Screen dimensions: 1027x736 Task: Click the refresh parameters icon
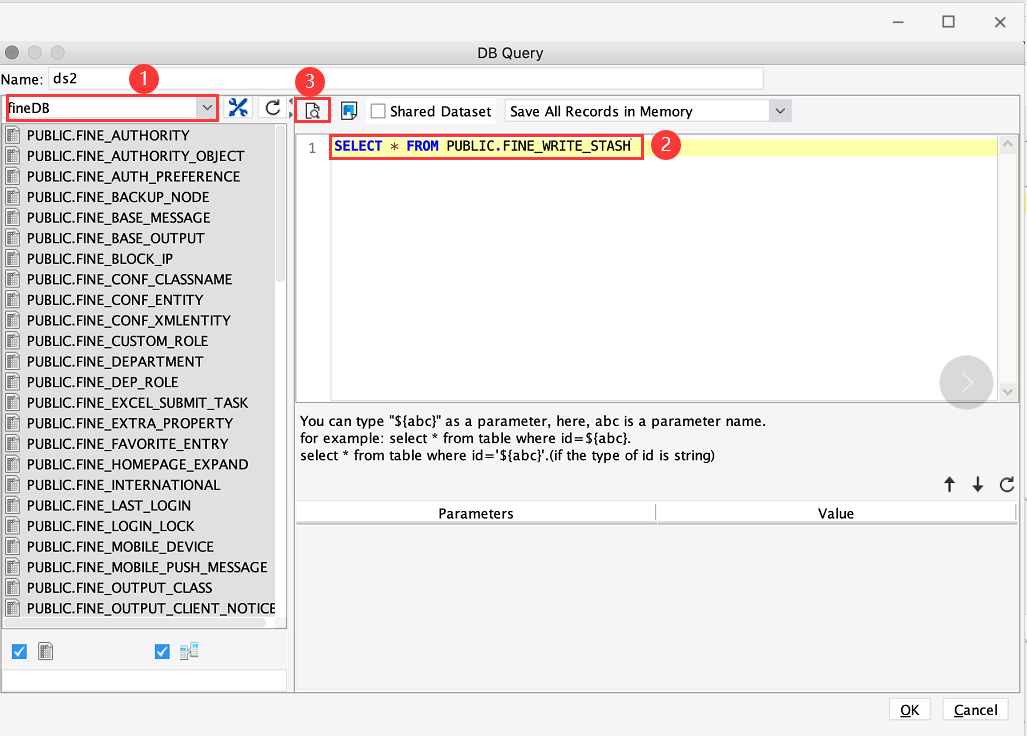pos(1007,484)
